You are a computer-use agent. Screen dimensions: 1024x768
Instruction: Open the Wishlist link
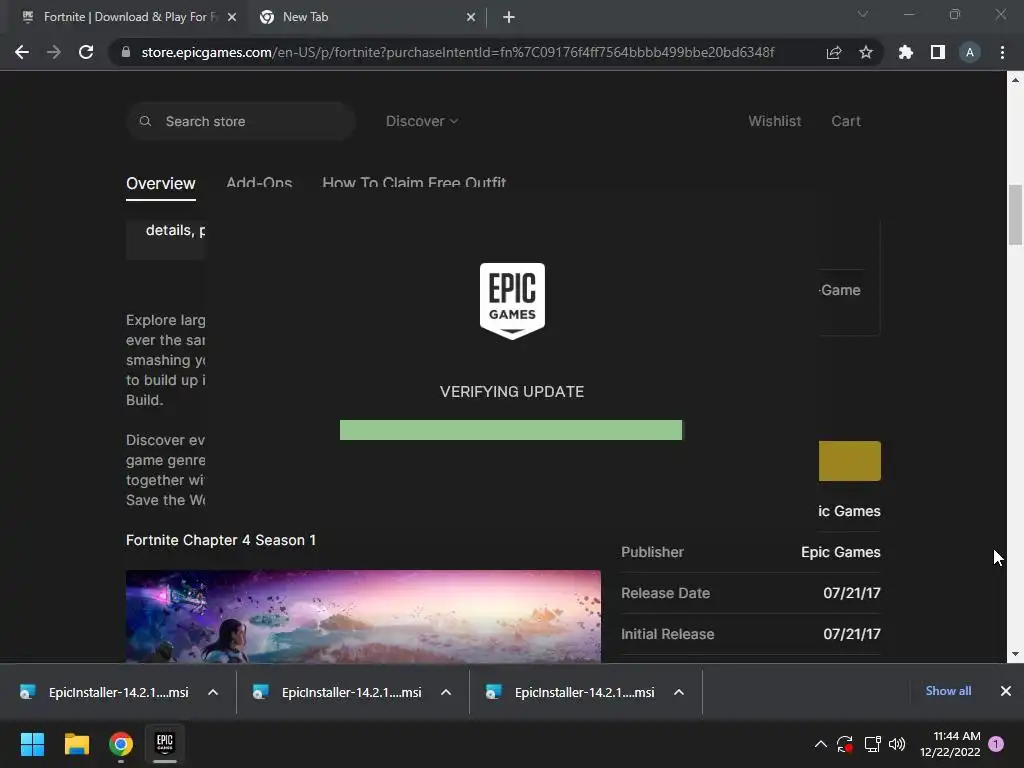[x=775, y=121]
